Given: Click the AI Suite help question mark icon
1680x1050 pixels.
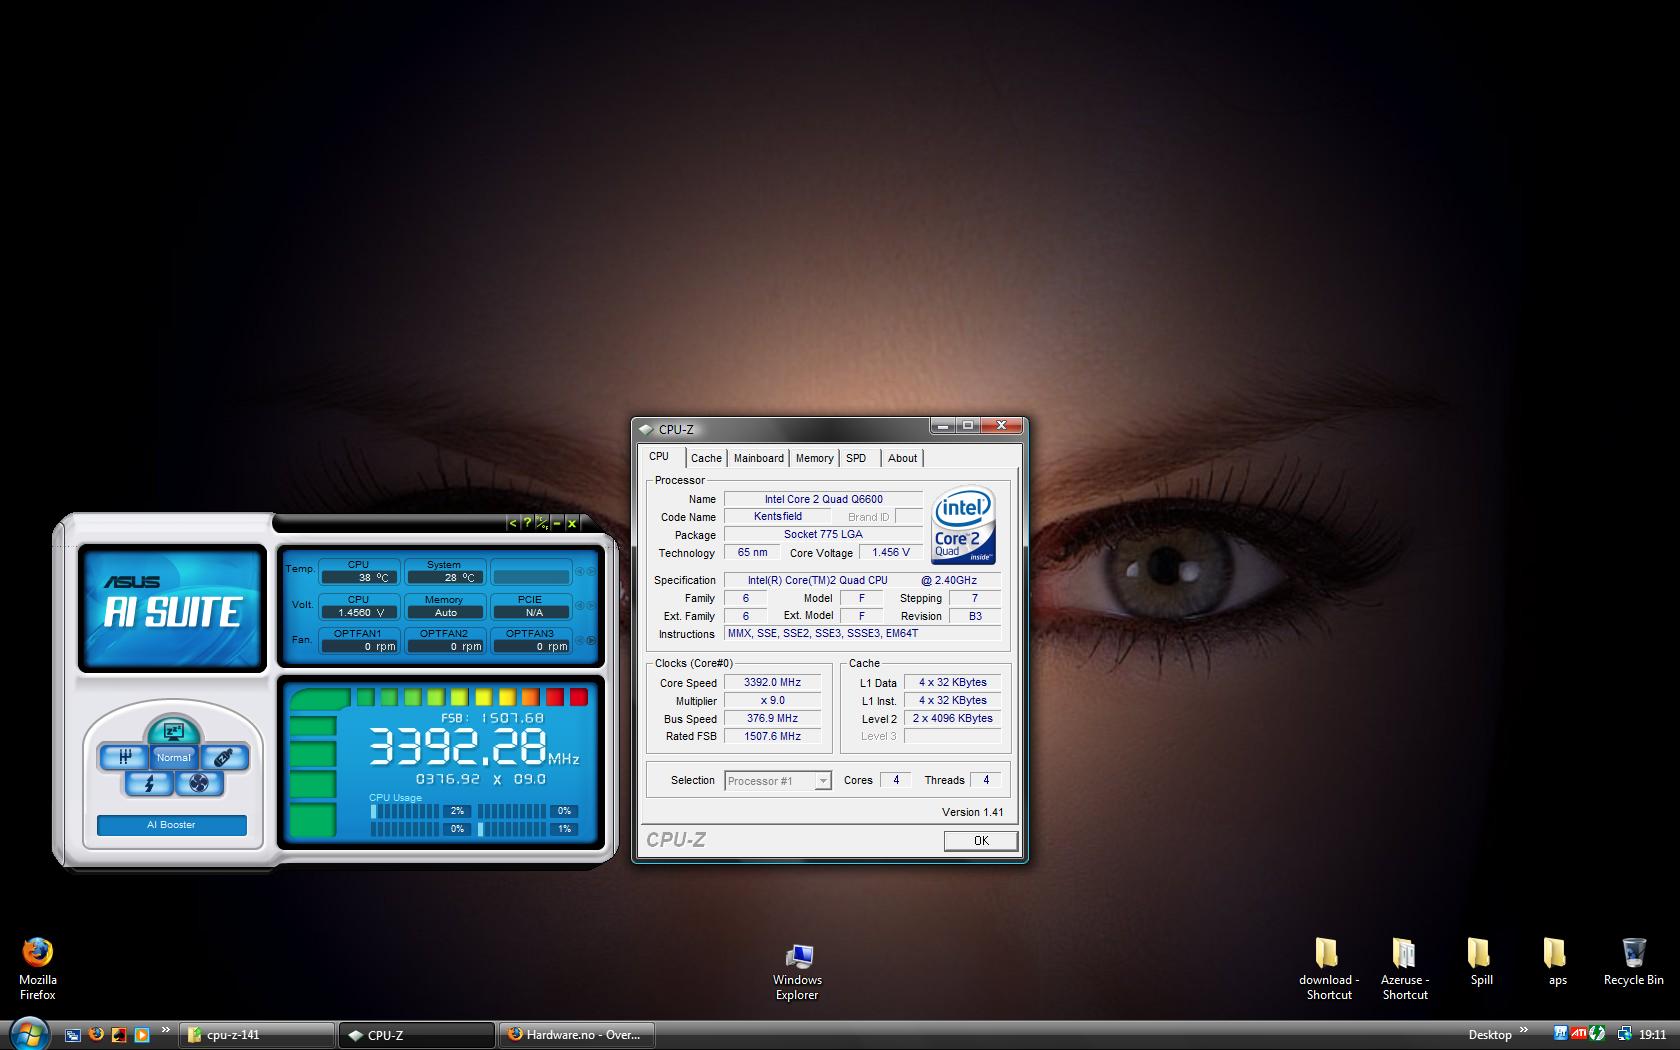Looking at the screenshot, I should click(527, 523).
